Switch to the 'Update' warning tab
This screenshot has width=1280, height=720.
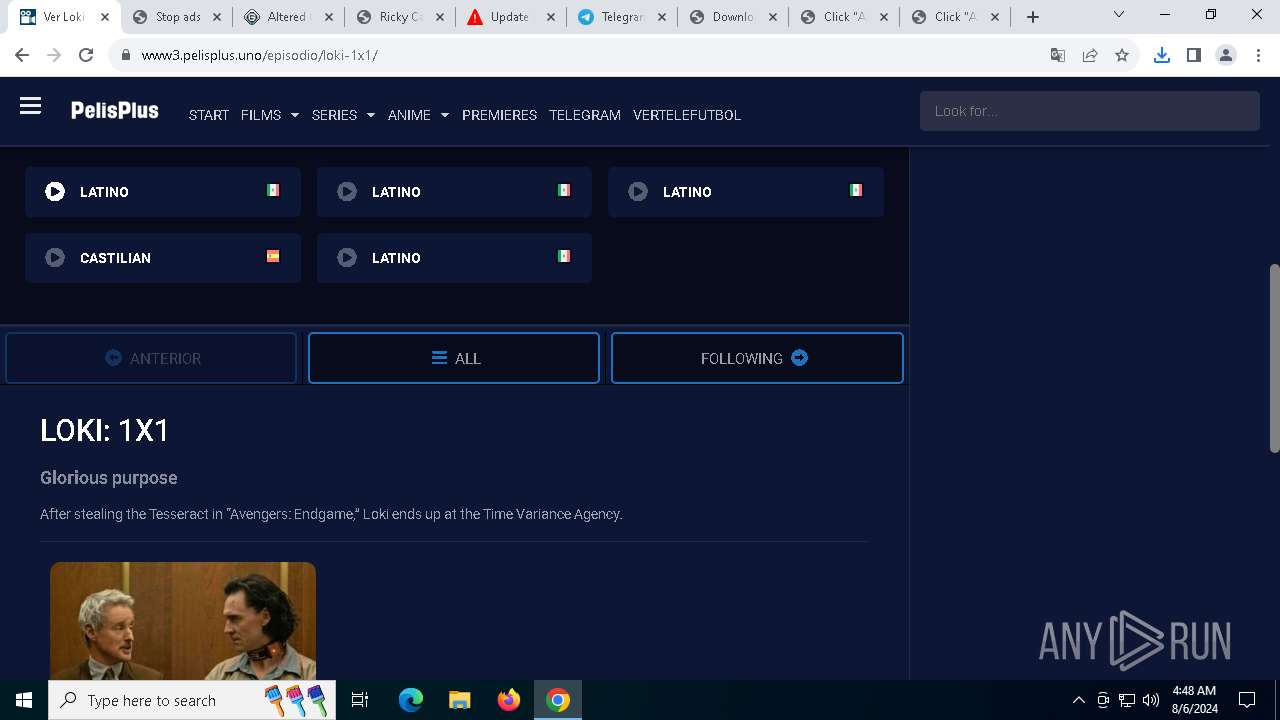[x=513, y=17]
